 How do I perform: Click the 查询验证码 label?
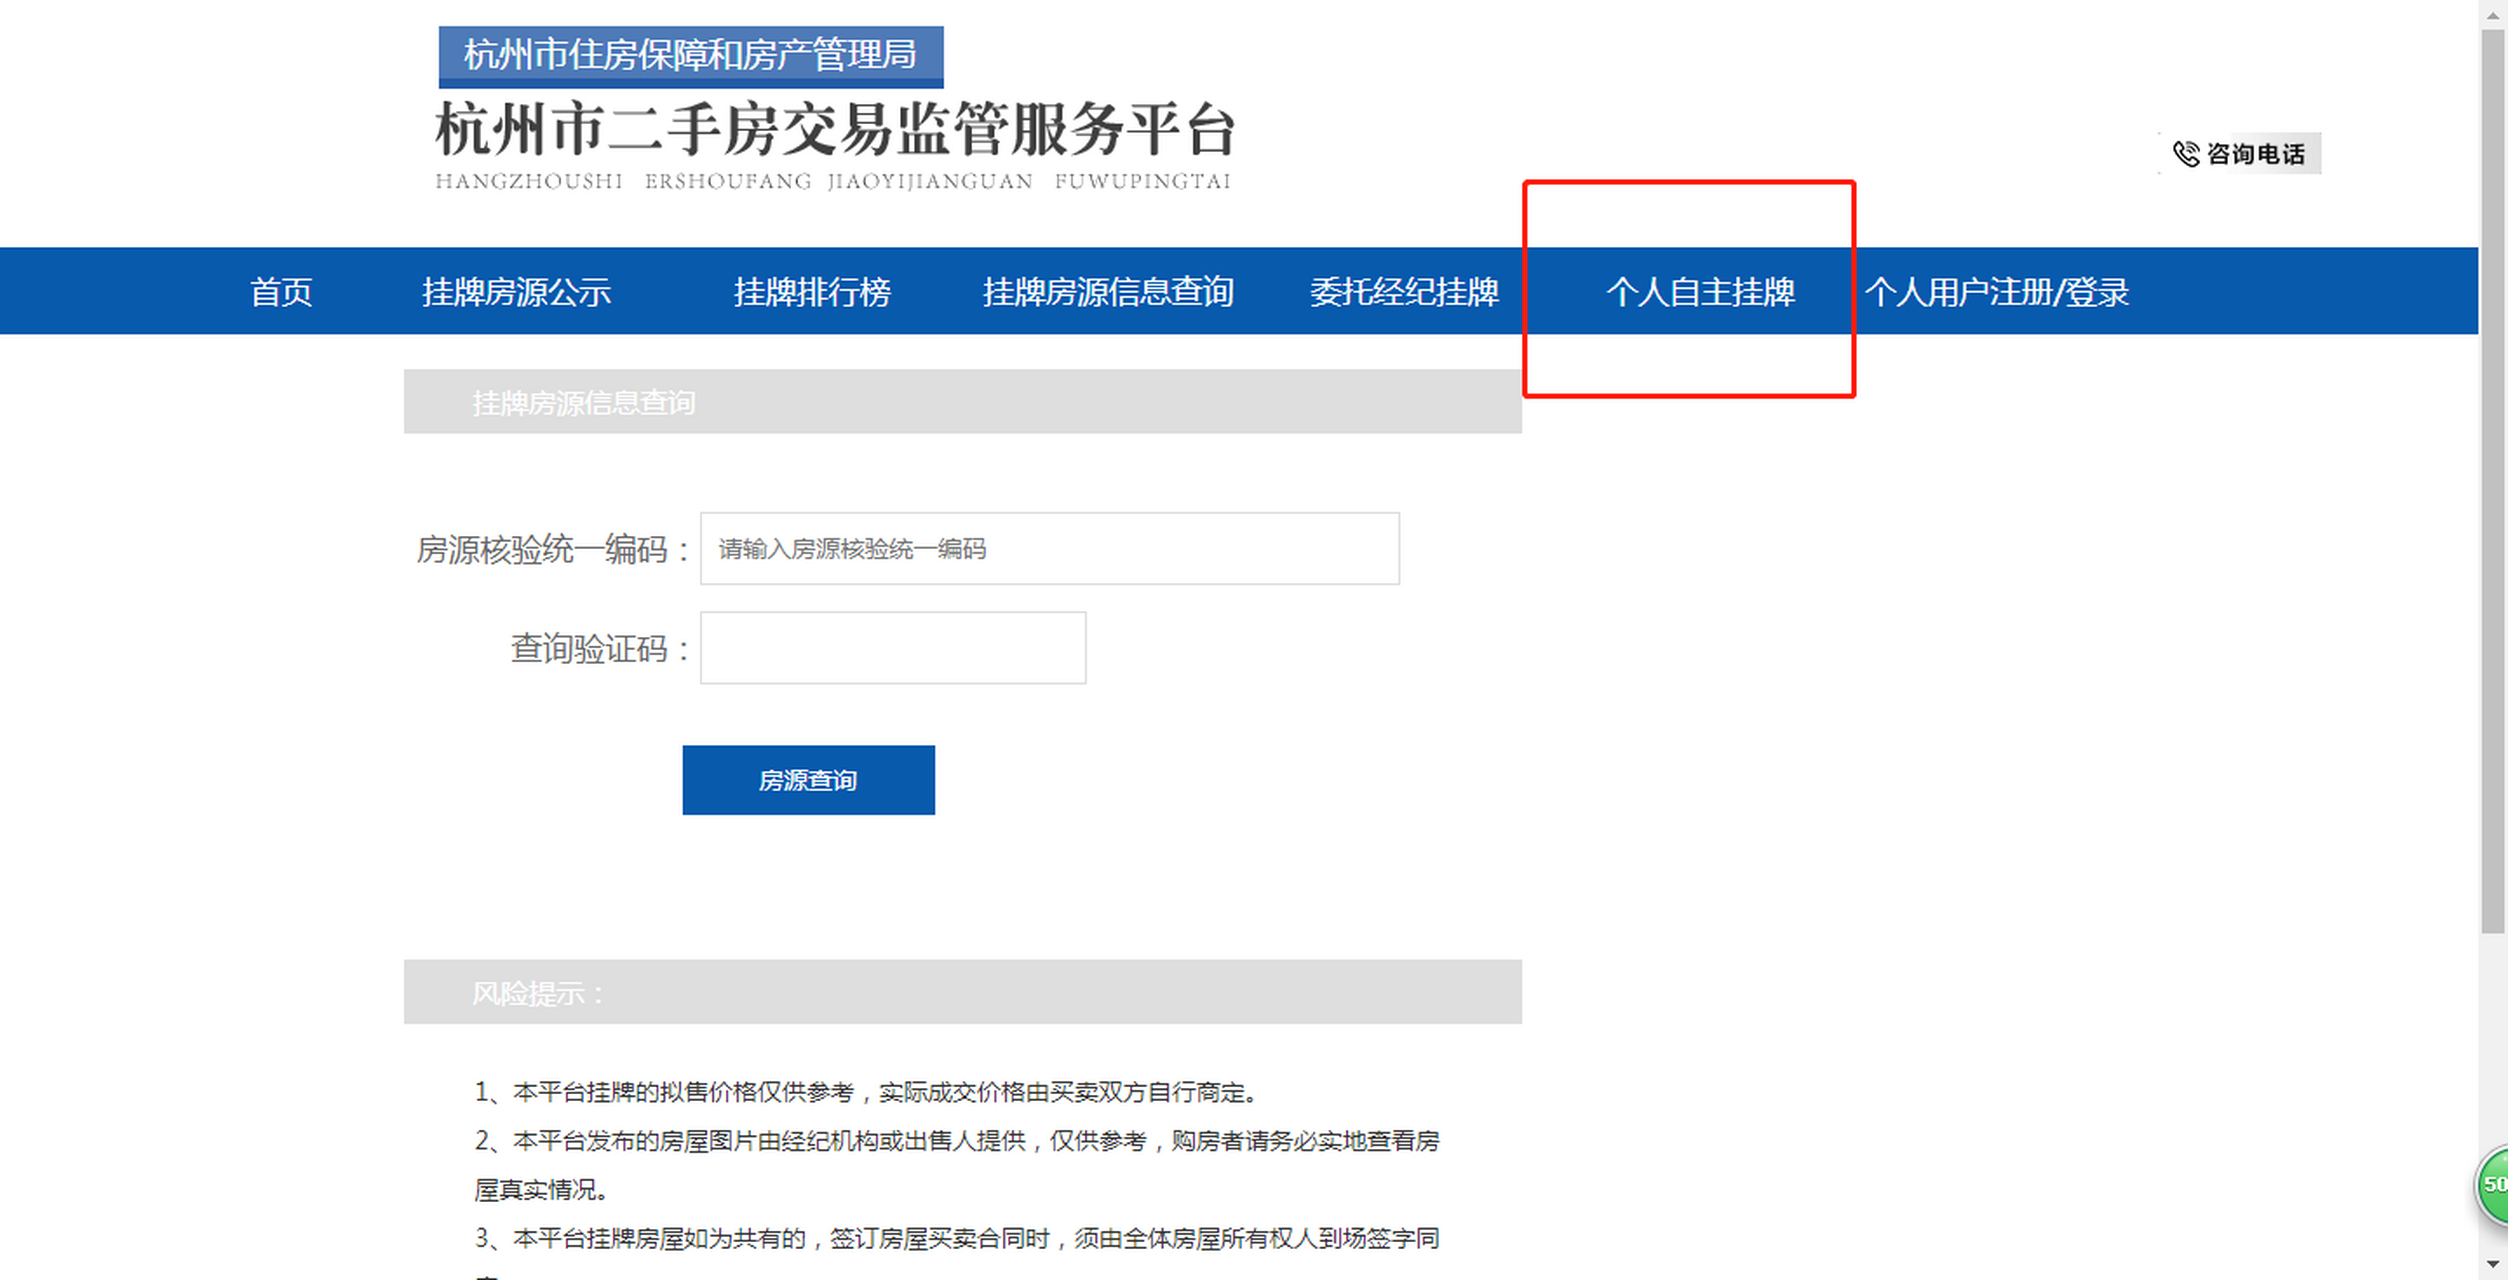(600, 649)
